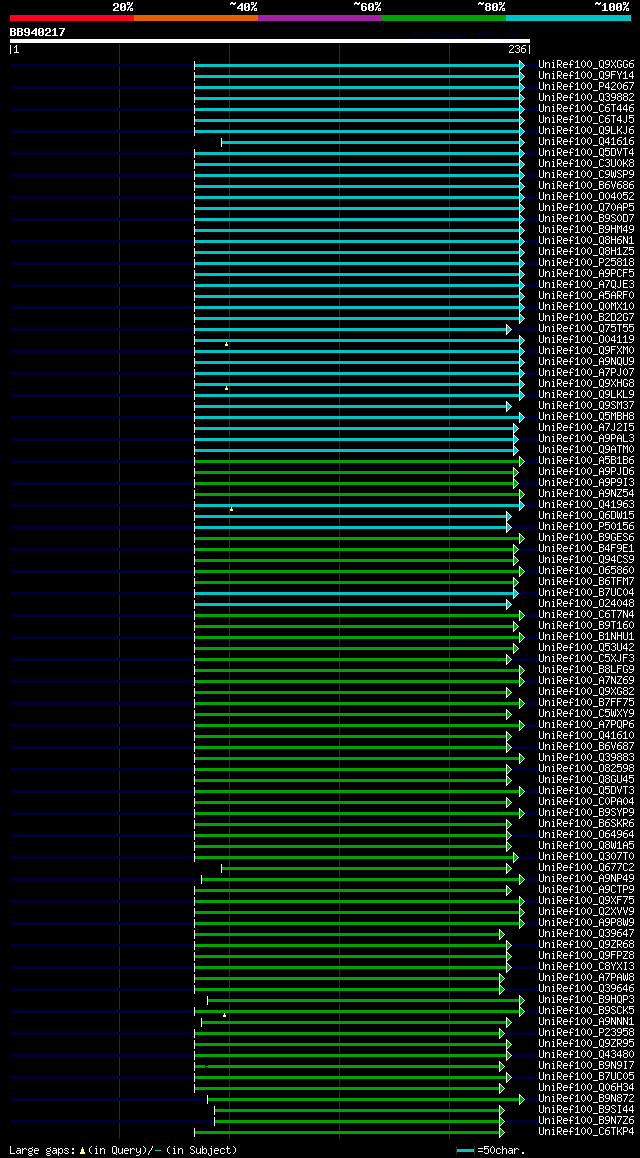Click the UniRef100_Q9LKJ6 label
The width and height of the screenshot is (640, 1158).
(586, 131)
